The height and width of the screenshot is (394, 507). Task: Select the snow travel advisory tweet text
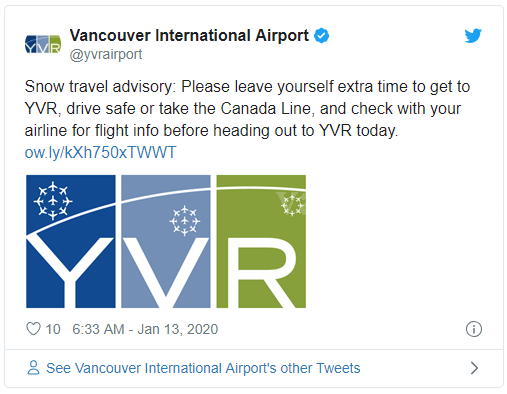click(x=247, y=108)
